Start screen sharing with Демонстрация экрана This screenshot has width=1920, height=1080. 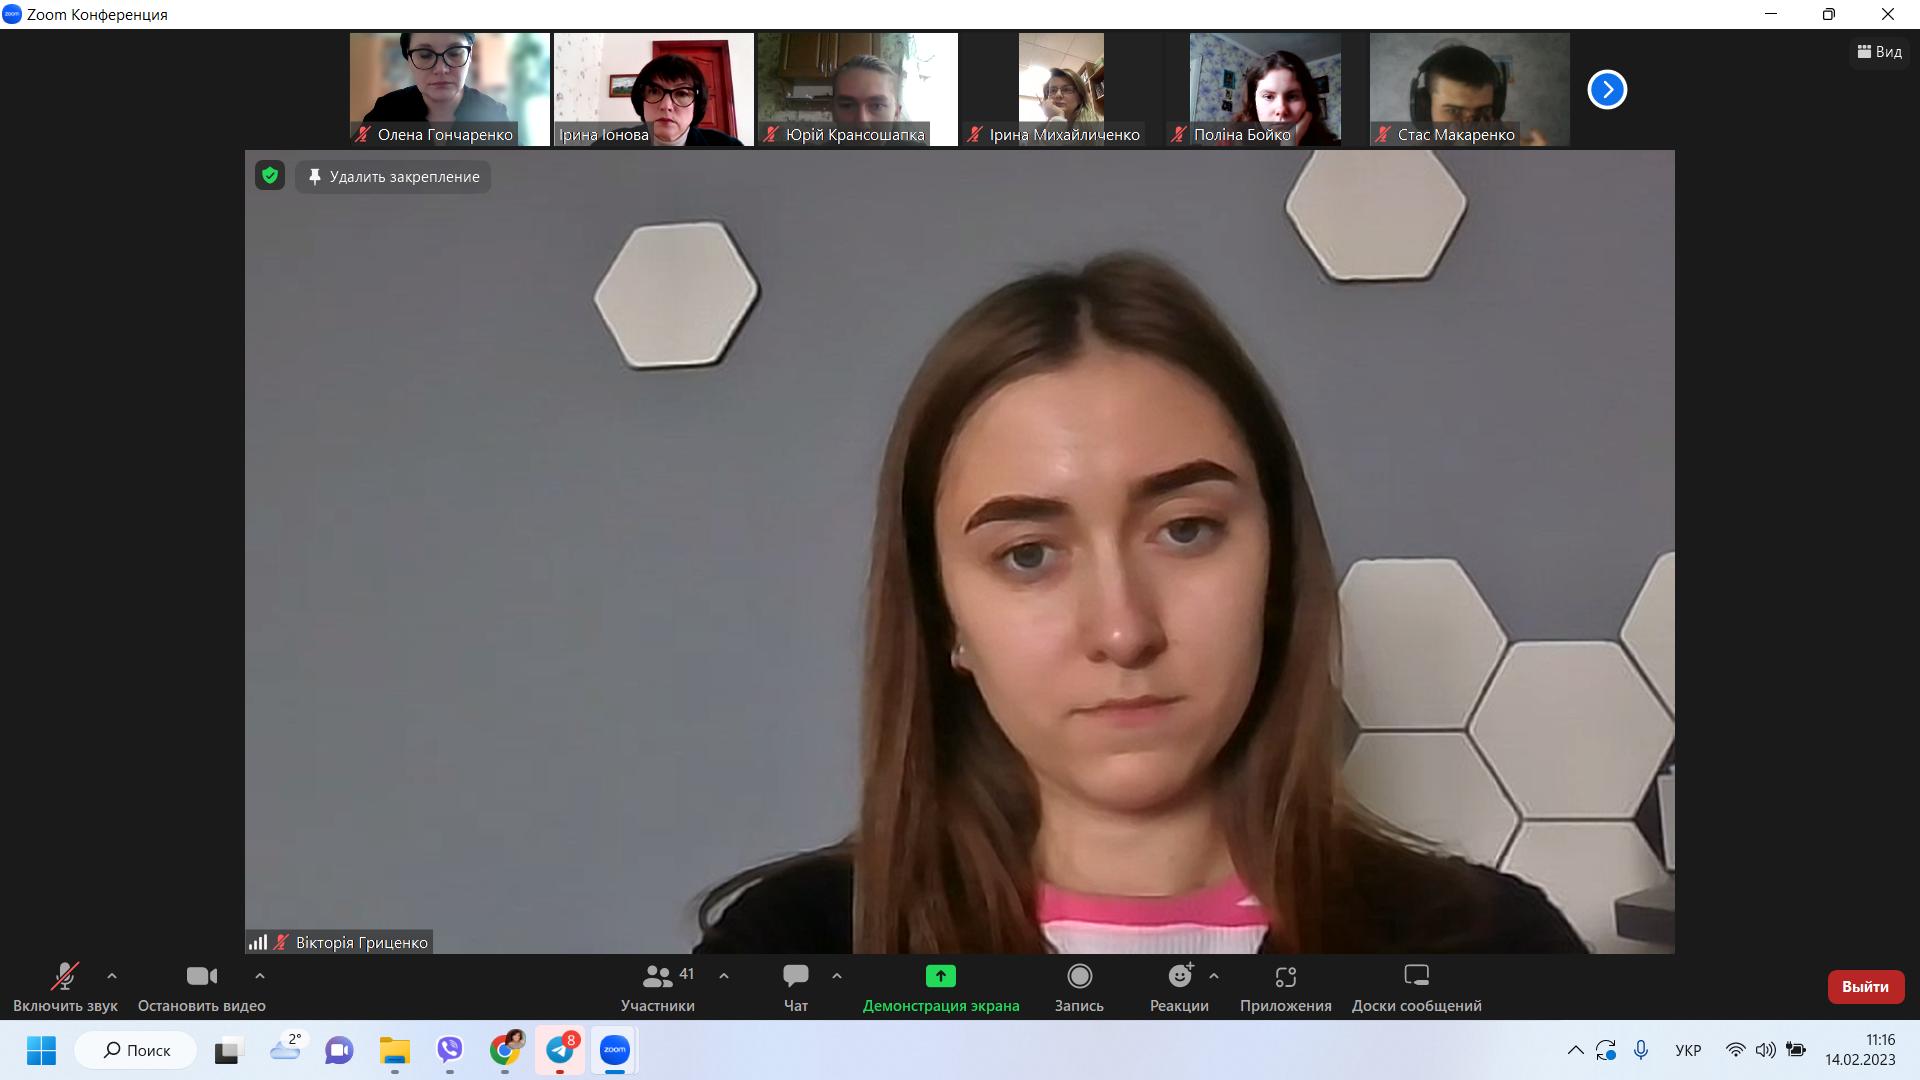[x=940, y=976]
